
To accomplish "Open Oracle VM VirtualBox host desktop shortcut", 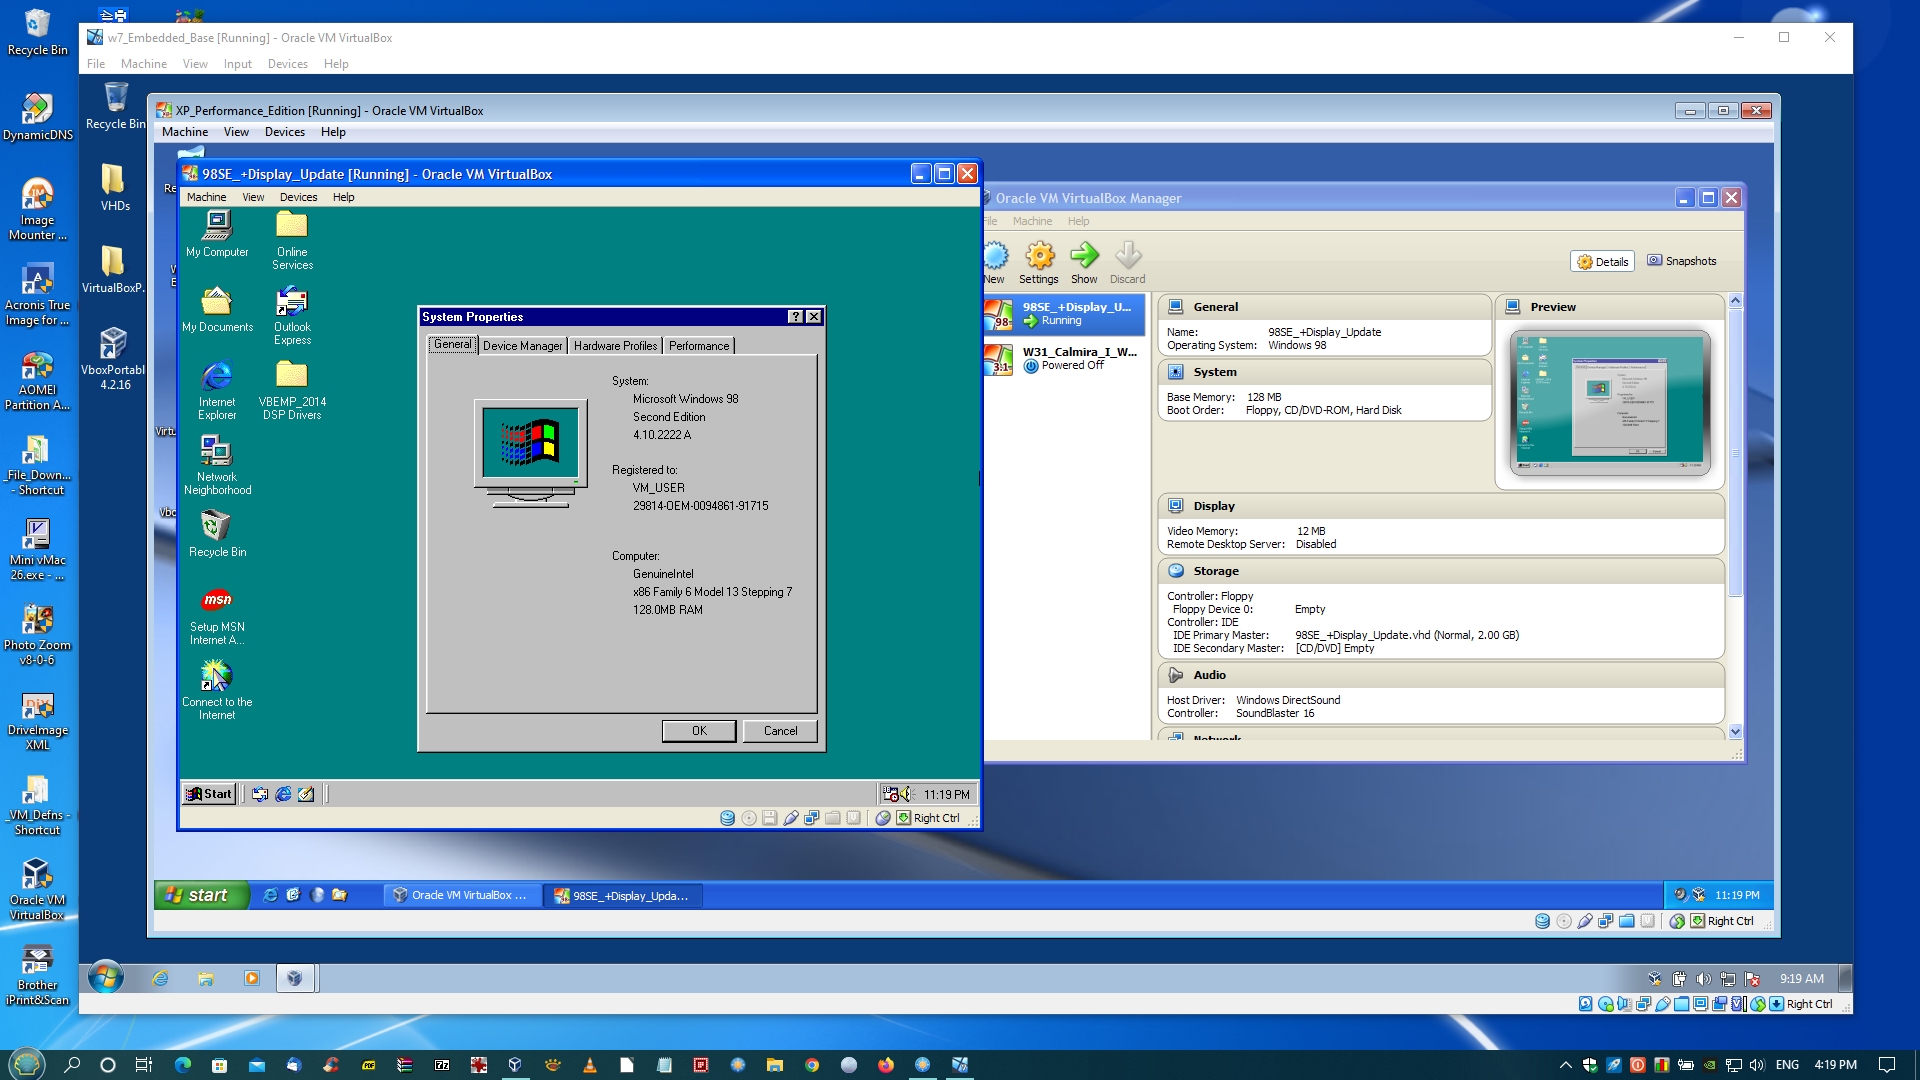I will click(x=38, y=889).
